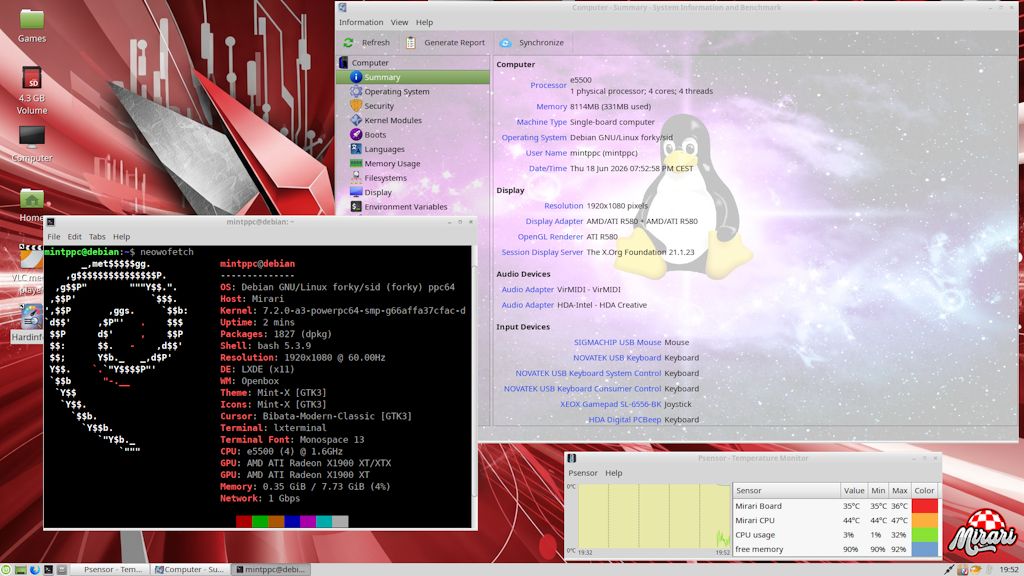Launch terminal from taskbar launcher
Viewport: 1024px width, 576px height.
[48, 569]
